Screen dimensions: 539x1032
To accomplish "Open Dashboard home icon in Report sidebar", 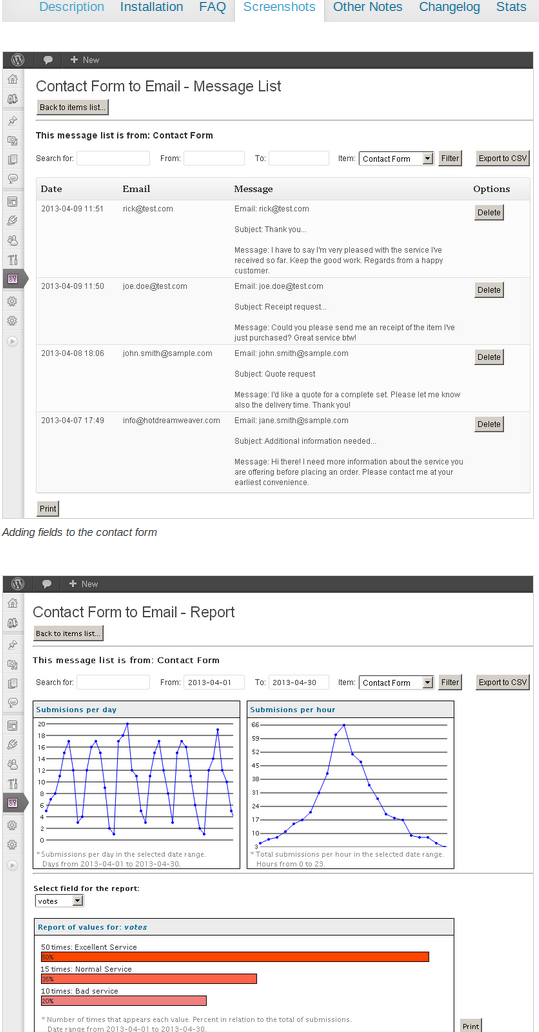I will pyautogui.click(x=13, y=603).
